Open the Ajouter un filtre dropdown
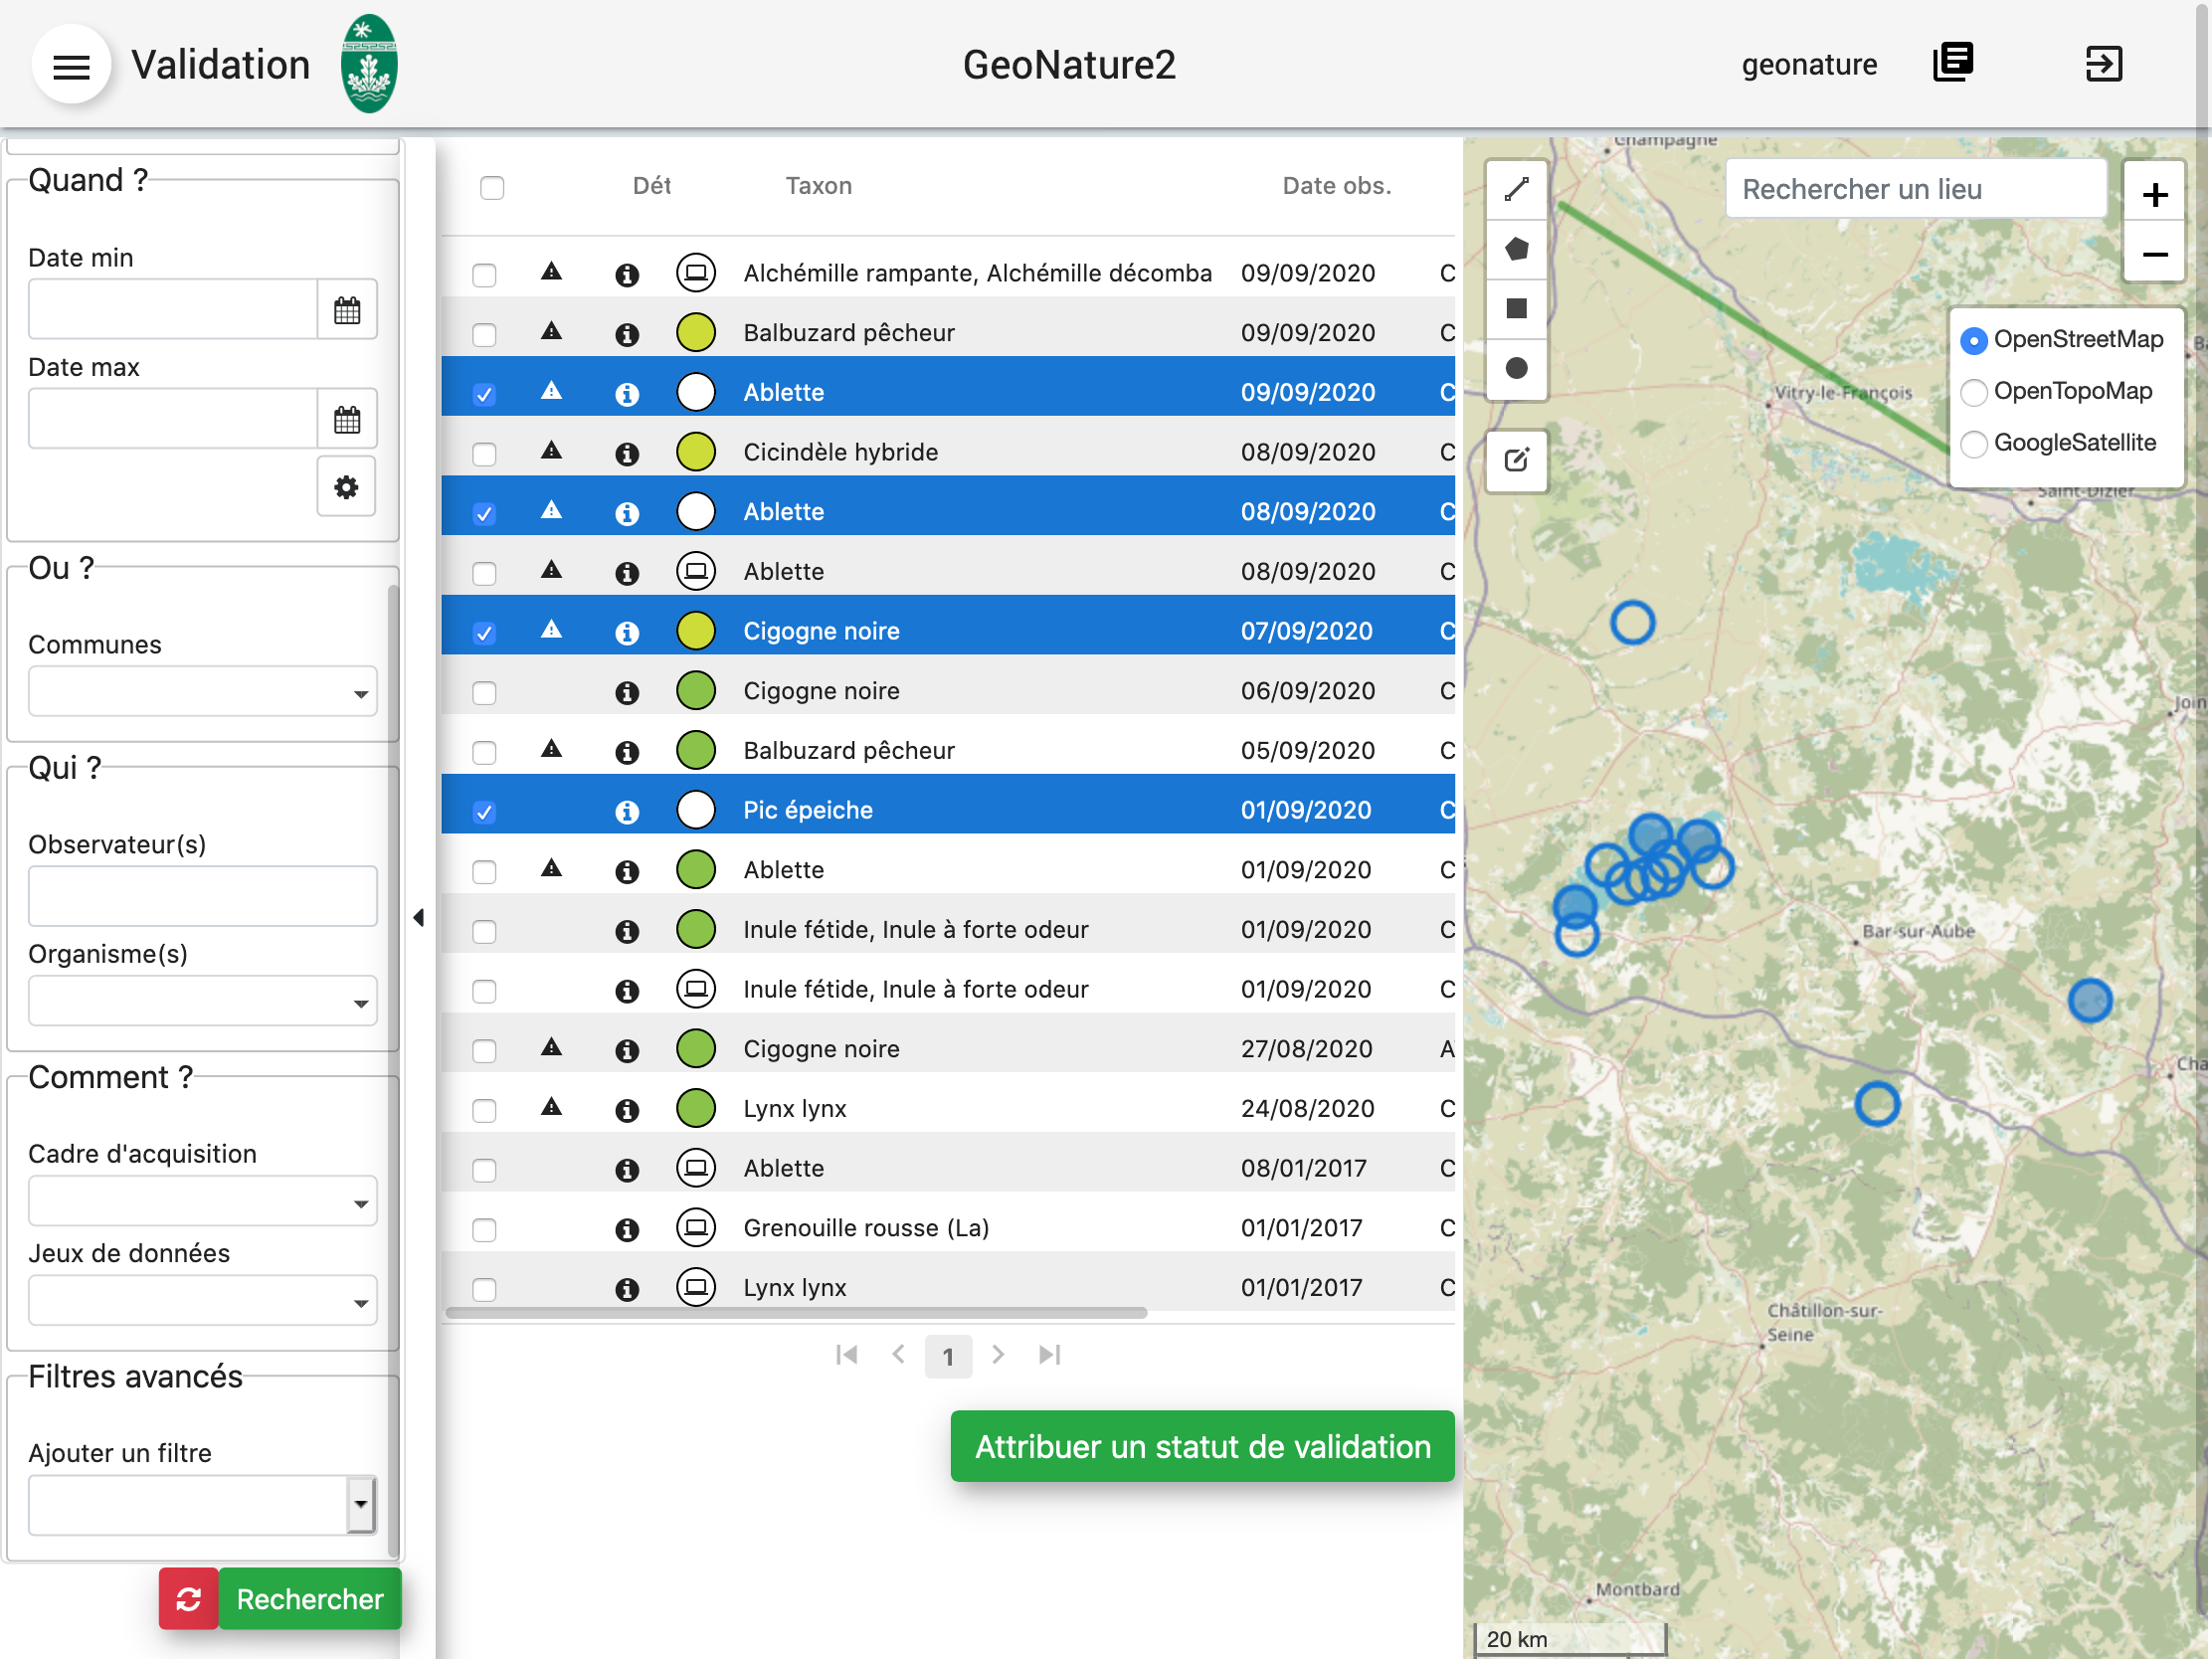The height and width of the screenshot is (1659, 2212). click(203, 1504)
